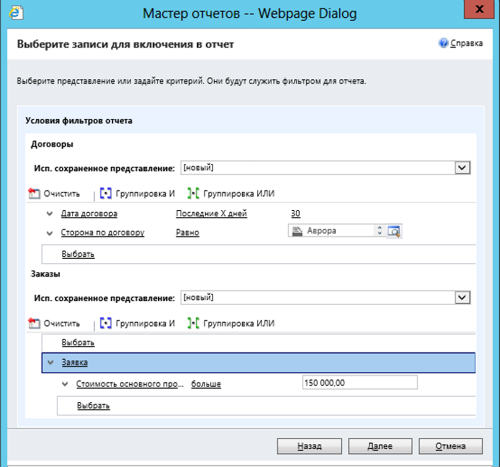Collapse the chevron beside Заявка
The height and width of the screenshot is (467, 500).
point(50,362)
